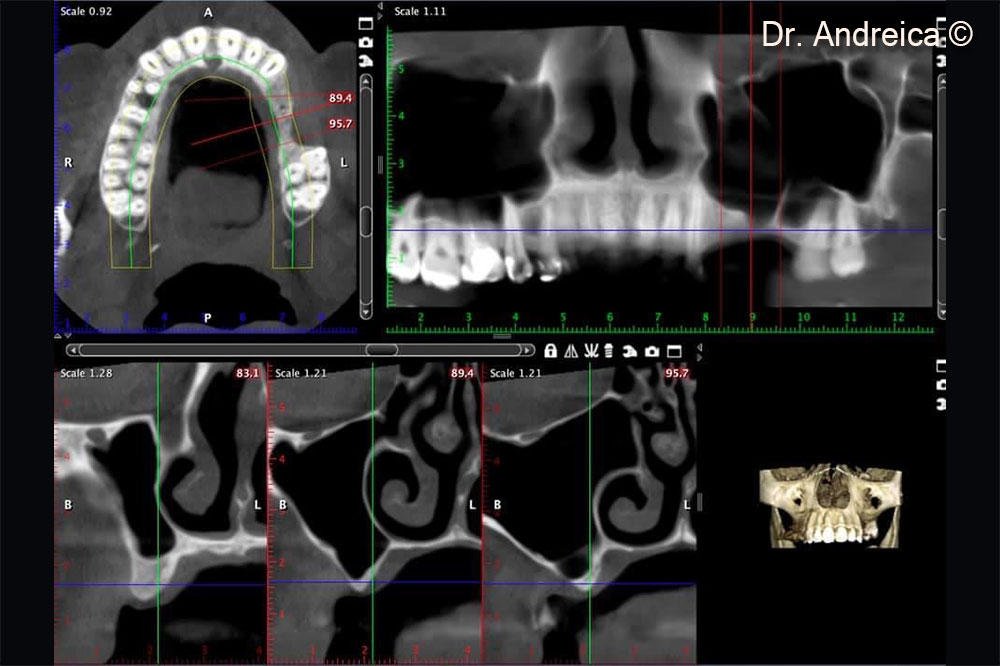Viewport: 1000px width, 666px height.
Task: Maximize the cross-section panel
Action: 673,351
